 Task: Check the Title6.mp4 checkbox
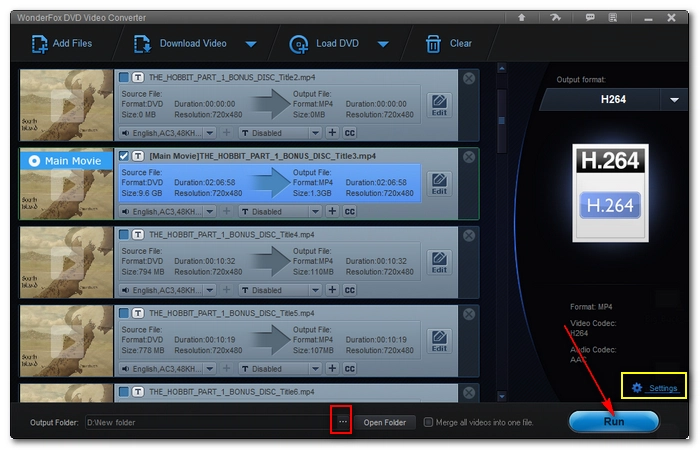(124, 392)
